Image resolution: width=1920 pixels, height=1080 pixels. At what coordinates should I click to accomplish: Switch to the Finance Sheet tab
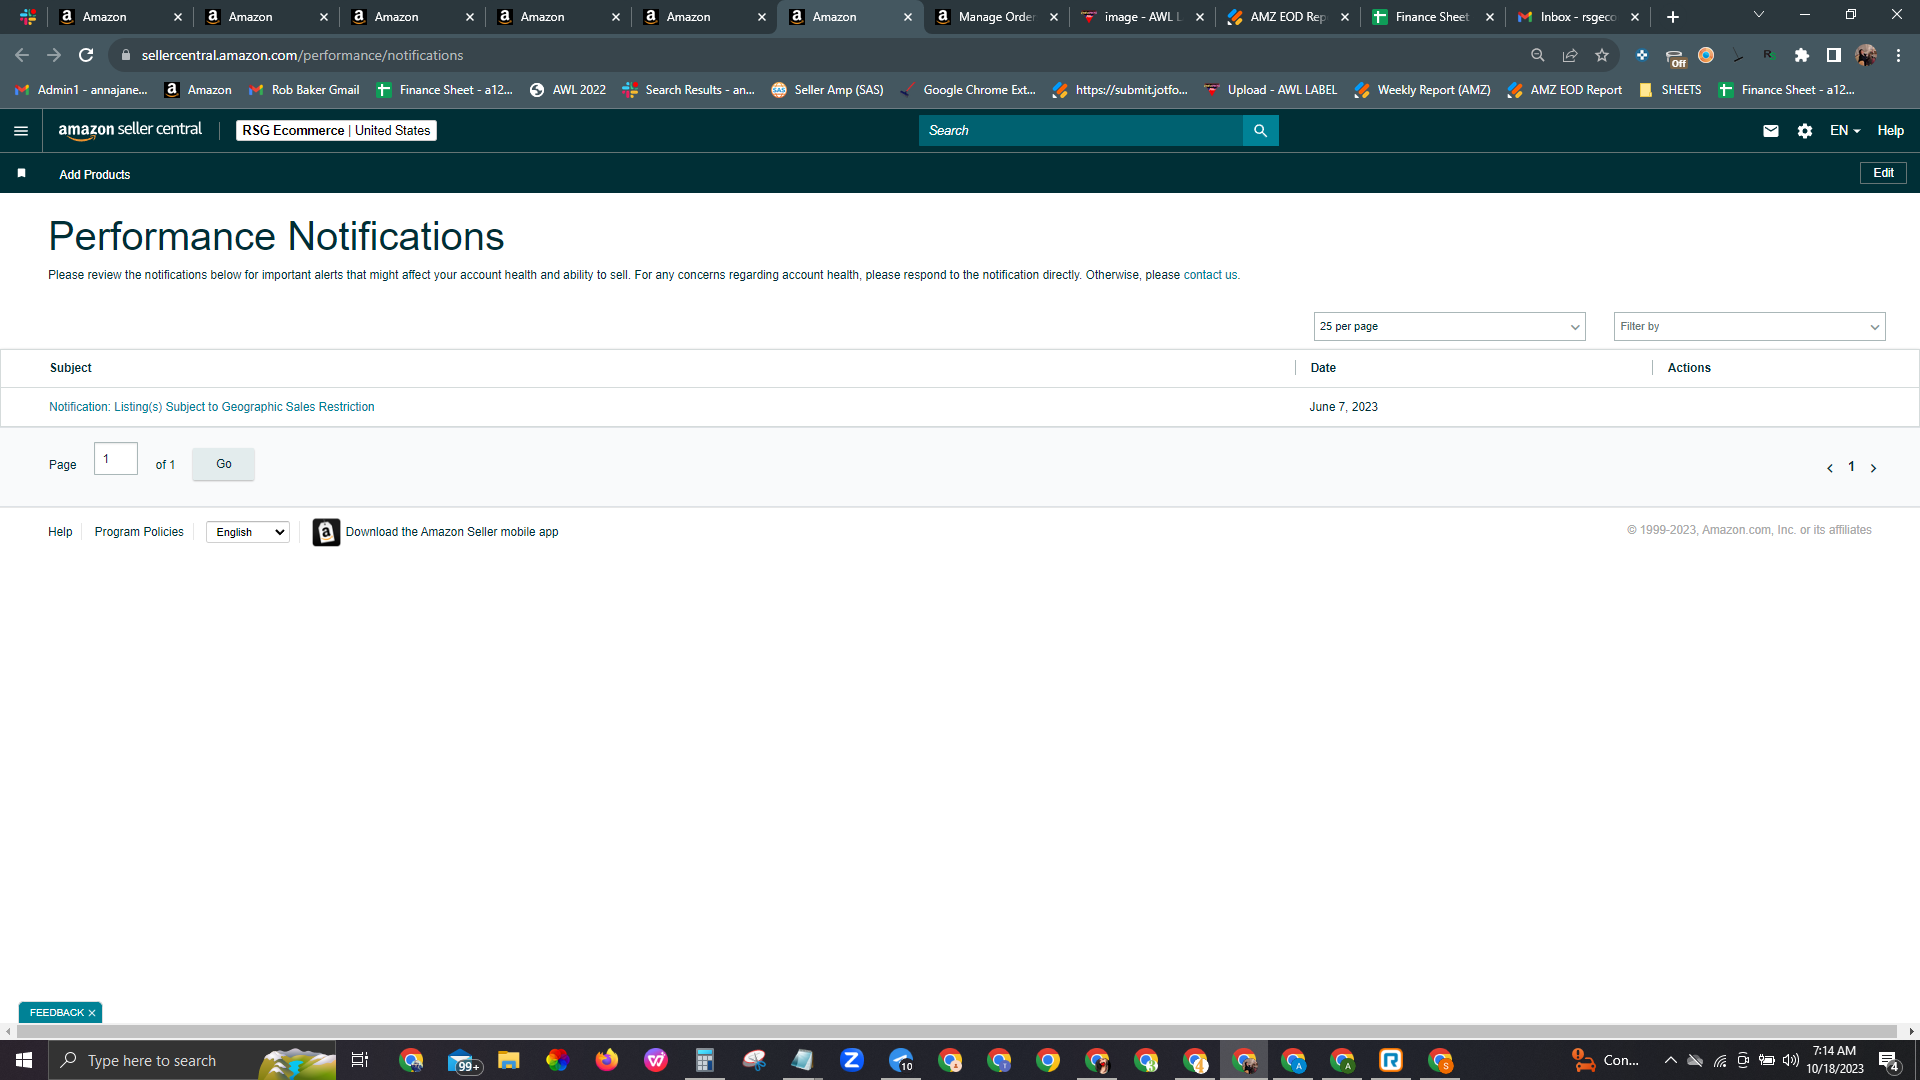[1435, 17]
